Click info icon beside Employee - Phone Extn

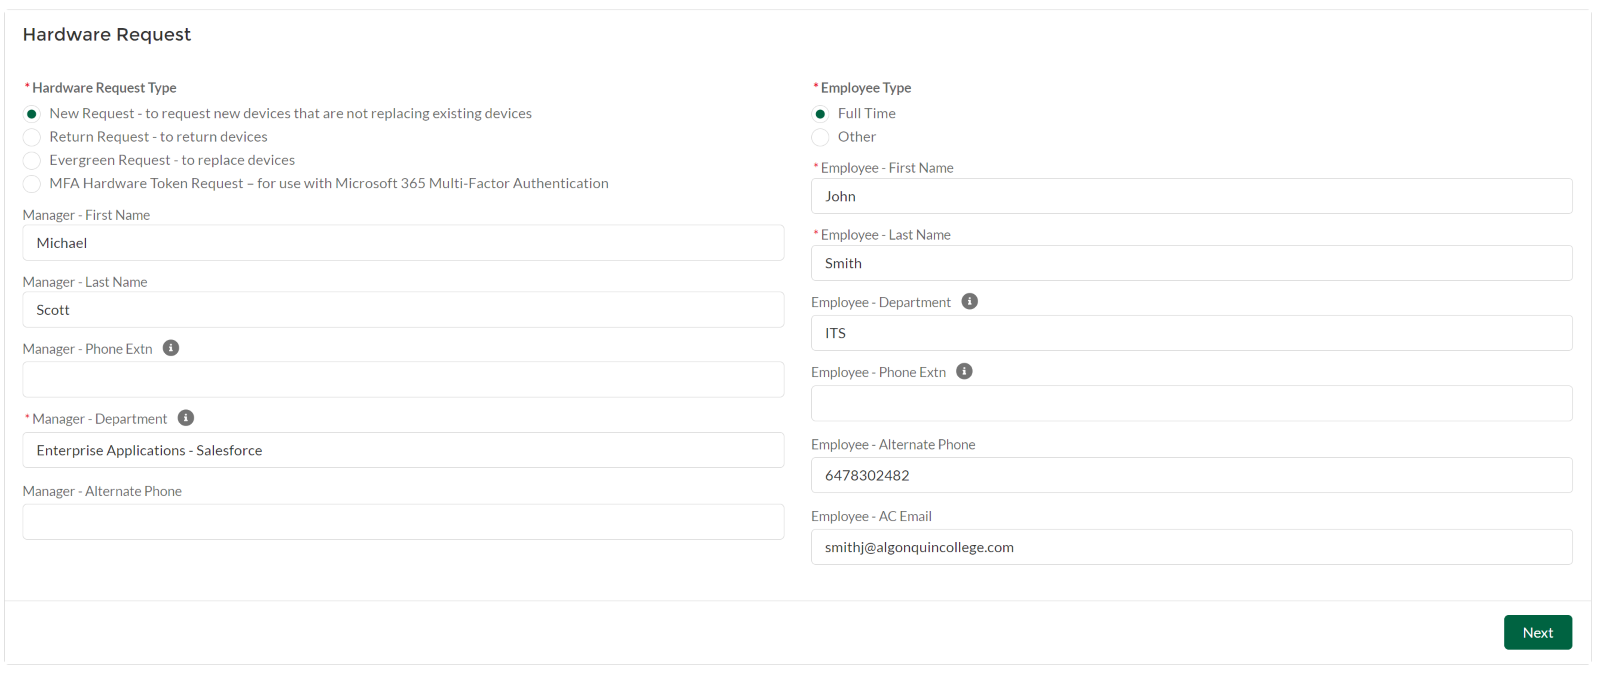pos(964,371)
